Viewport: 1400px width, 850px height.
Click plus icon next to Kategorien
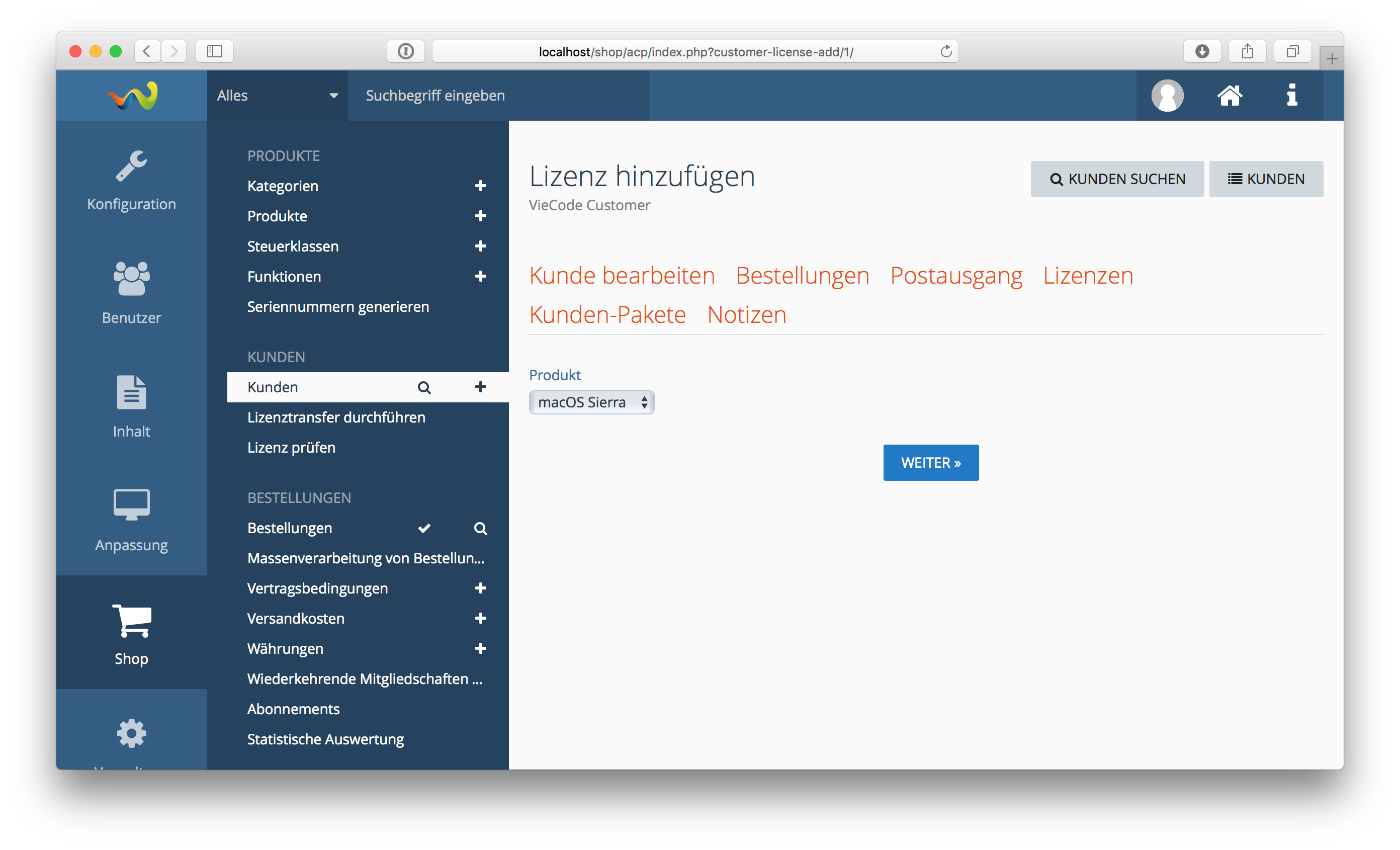[480, 186]
